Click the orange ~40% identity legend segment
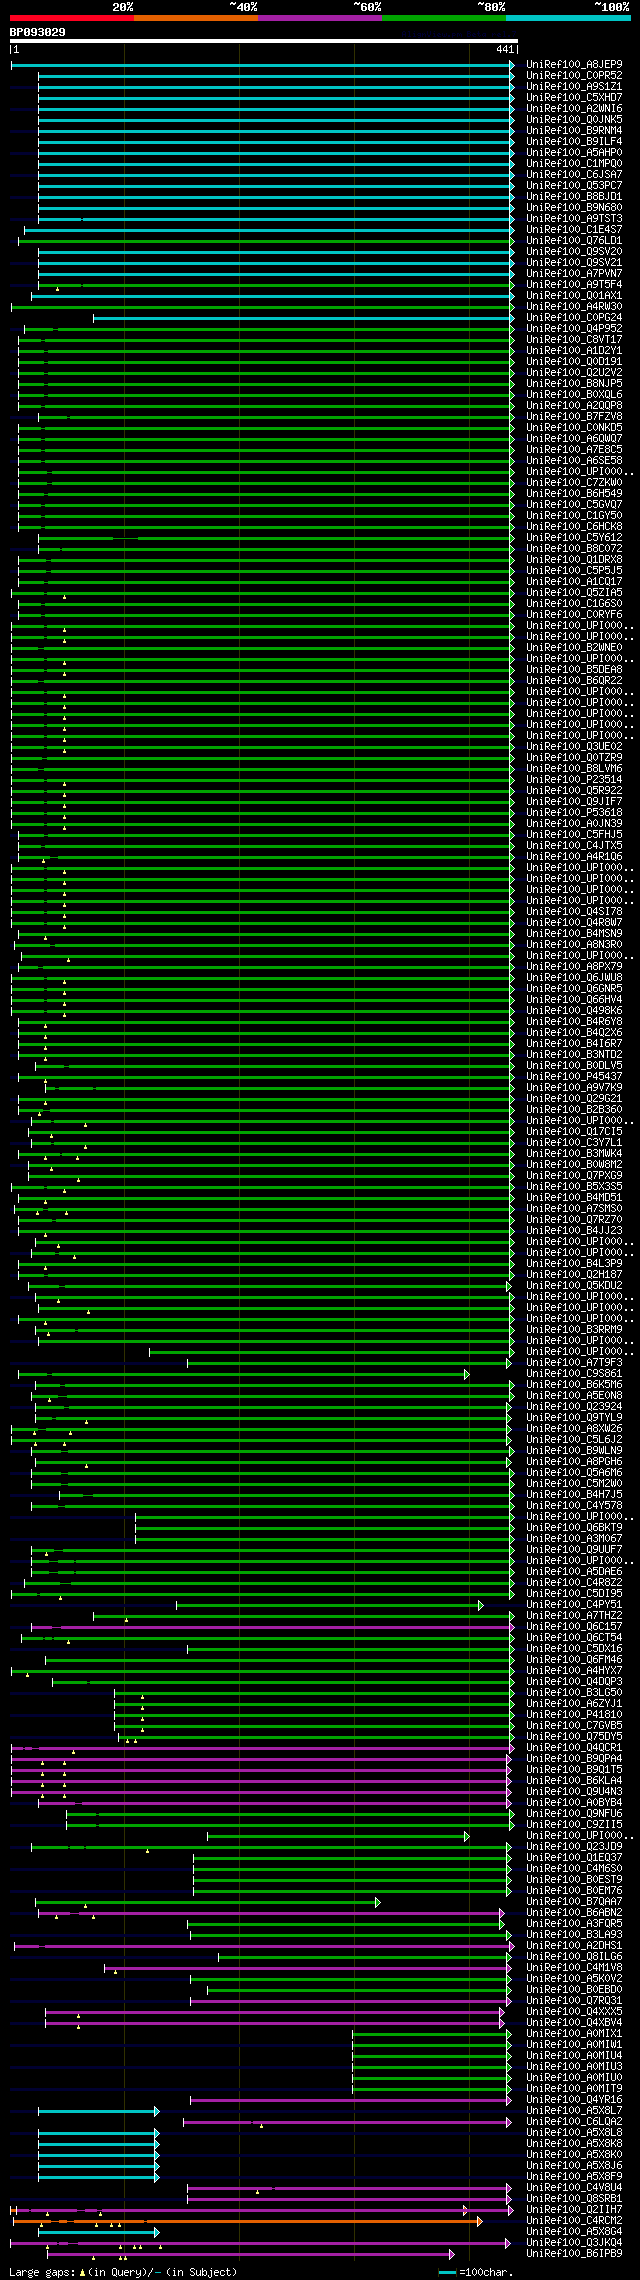The image size is (640, 2280). pyautogui.click(x=195, y=17)
